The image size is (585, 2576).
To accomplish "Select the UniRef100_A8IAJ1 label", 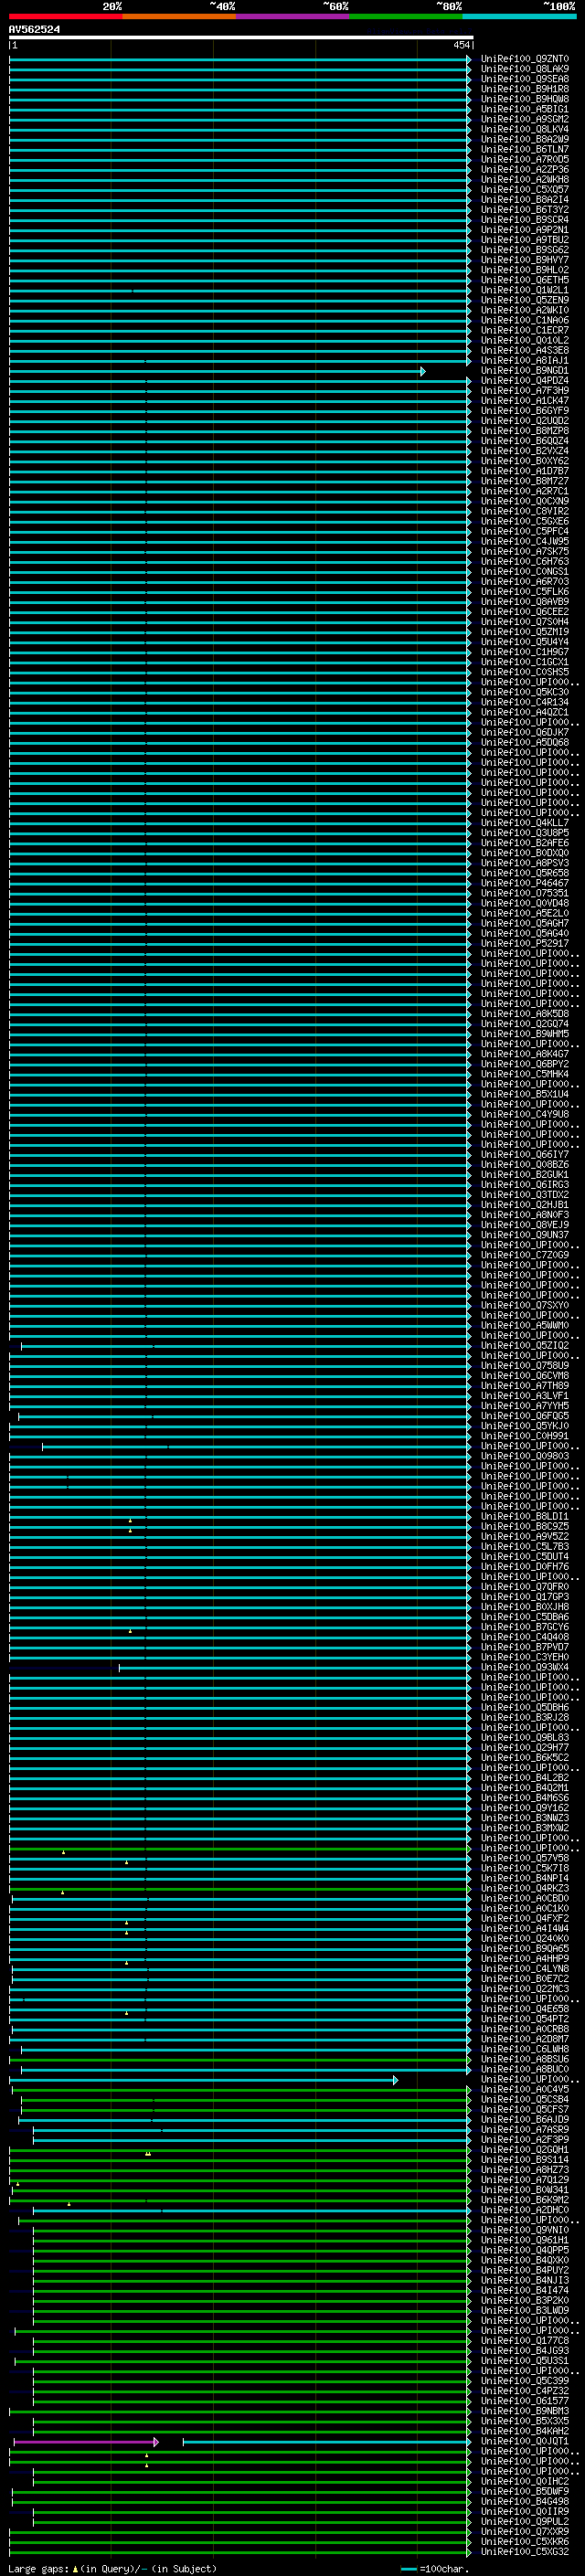I will coord(525,361).
